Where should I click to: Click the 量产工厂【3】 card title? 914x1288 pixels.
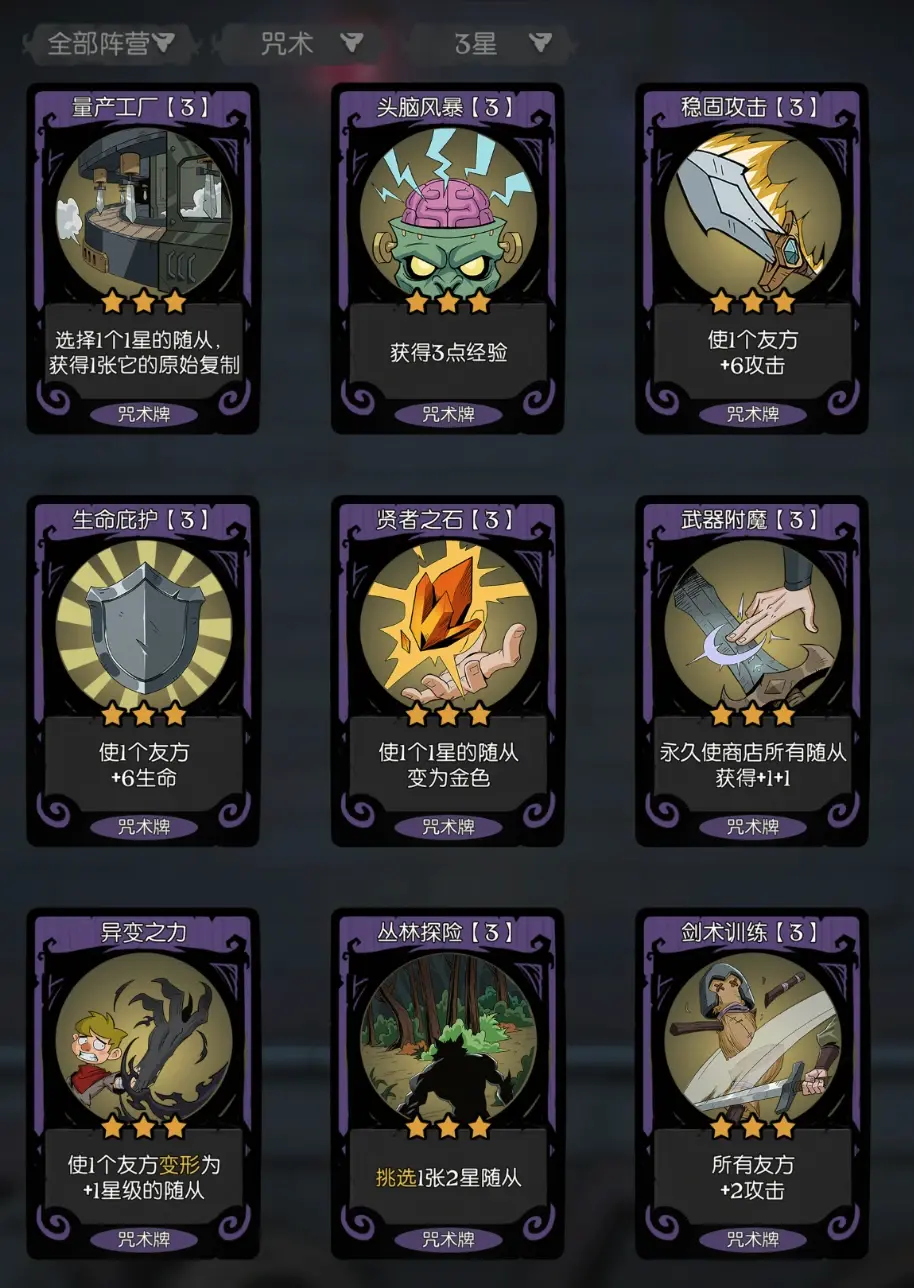pos(143,107)
